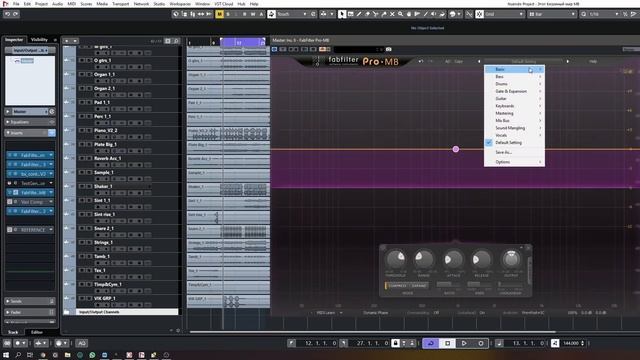This screenshot has width=640, height=360.
Task: Open WhatsApp from the taskbar
Action: click(x=92, y=355)
